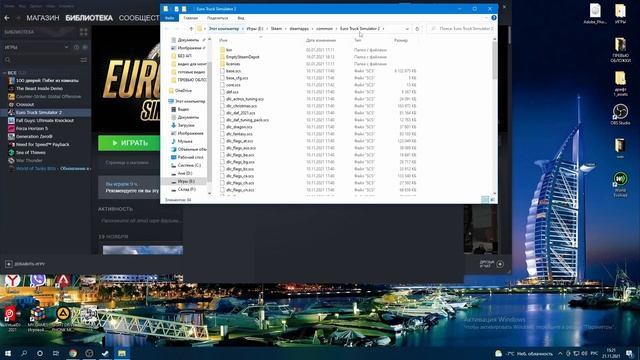Click Explorer refresh icon
Viewport: 640px width, 360px height.
pyautogui.click(x=417, y=29)
